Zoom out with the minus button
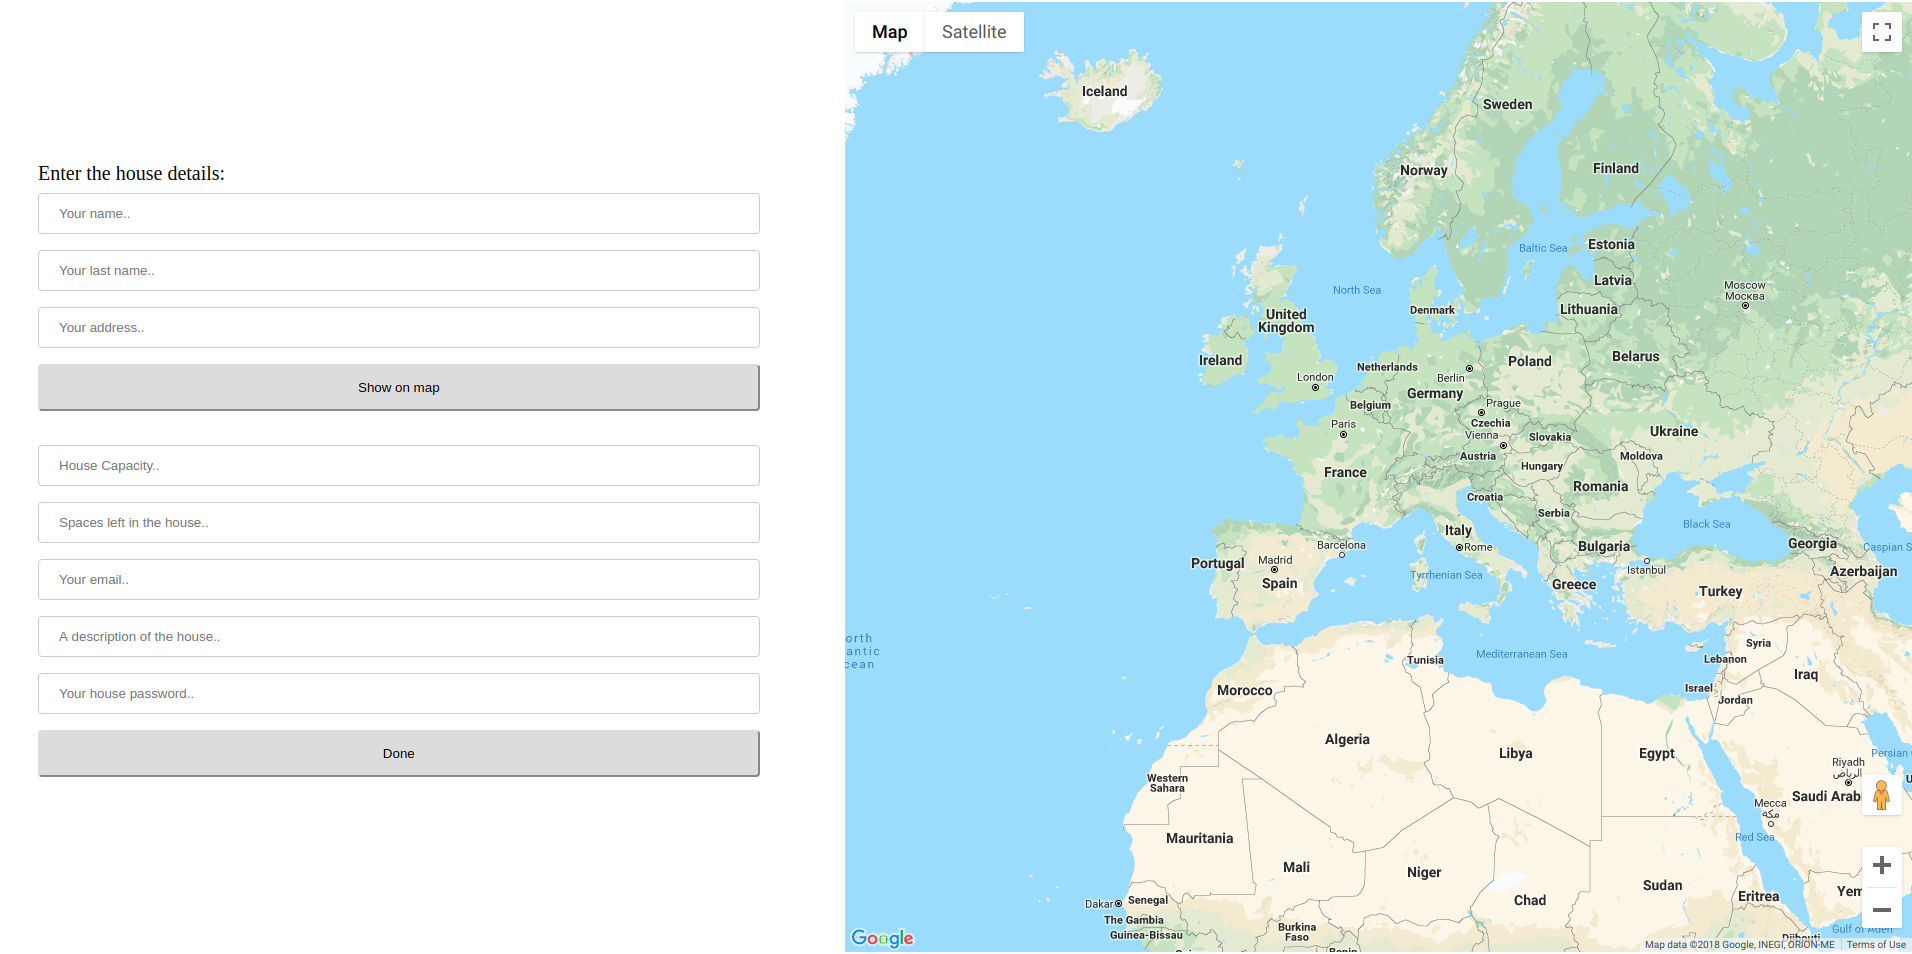Screen dimensions: 1912x954 coord(1881,909)
